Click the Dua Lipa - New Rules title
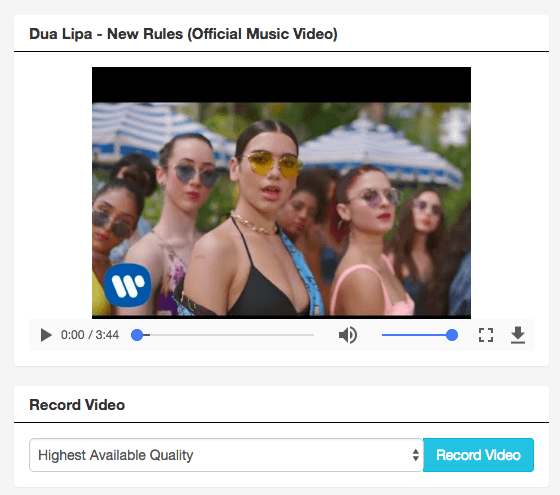The height and width of the screenshot is (495, 560). 183,34
